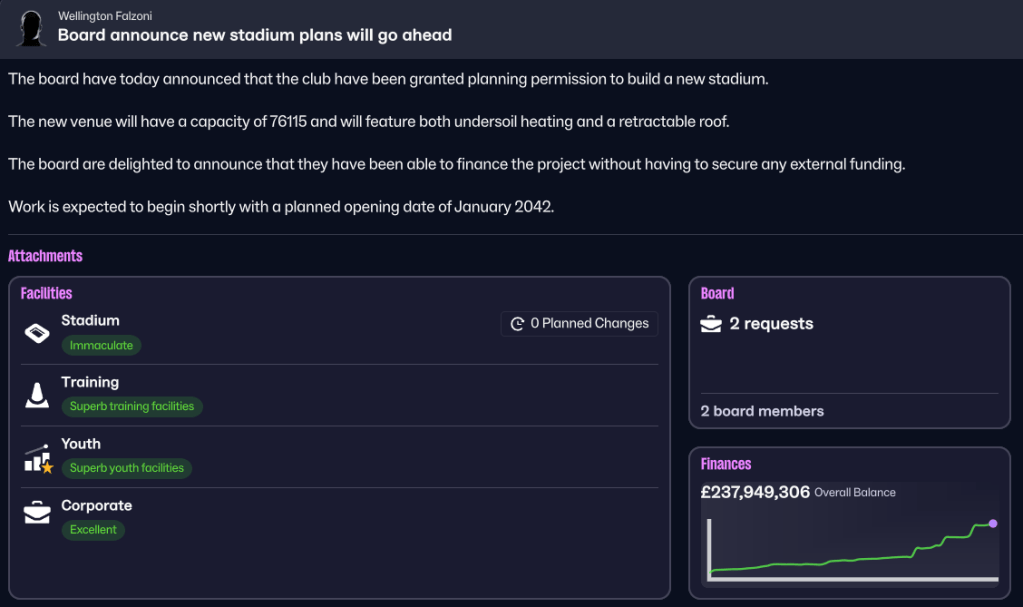Click the Stadium pitch icon
The width and height of the screenshot is (1023, 607).
click(37, 333)
